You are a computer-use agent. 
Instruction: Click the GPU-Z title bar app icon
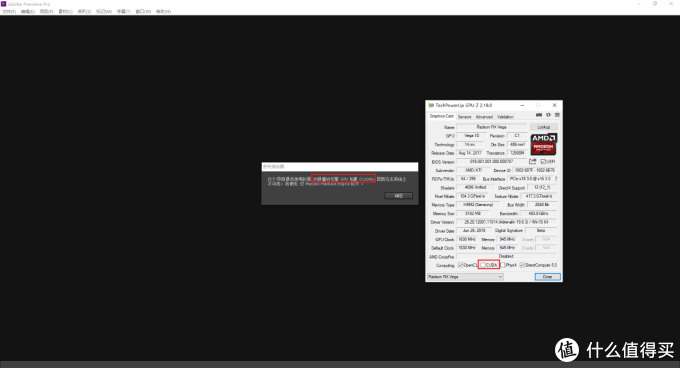pyautogui.click(x=431, y=105)
